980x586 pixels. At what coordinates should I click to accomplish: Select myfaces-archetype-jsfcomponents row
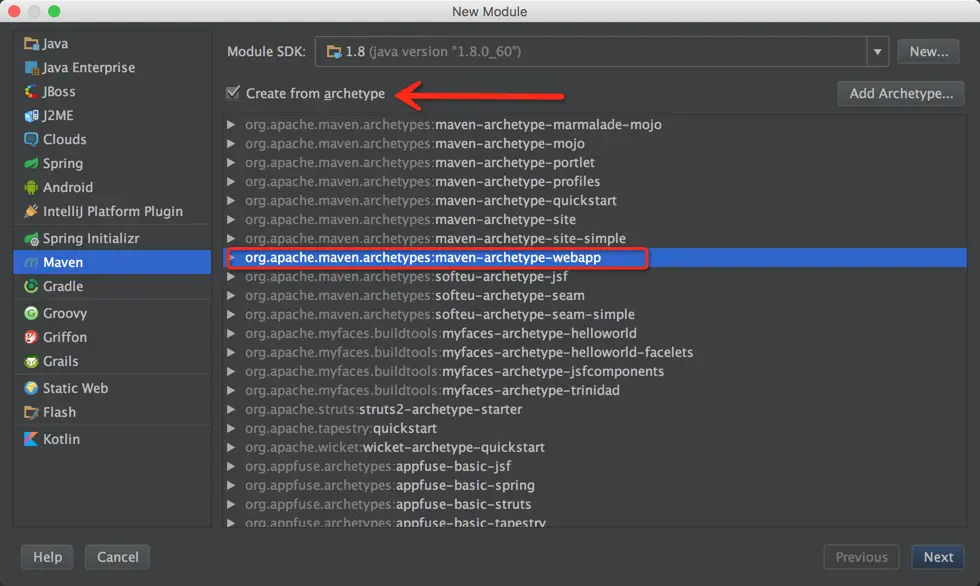click(x=595, y=371)
